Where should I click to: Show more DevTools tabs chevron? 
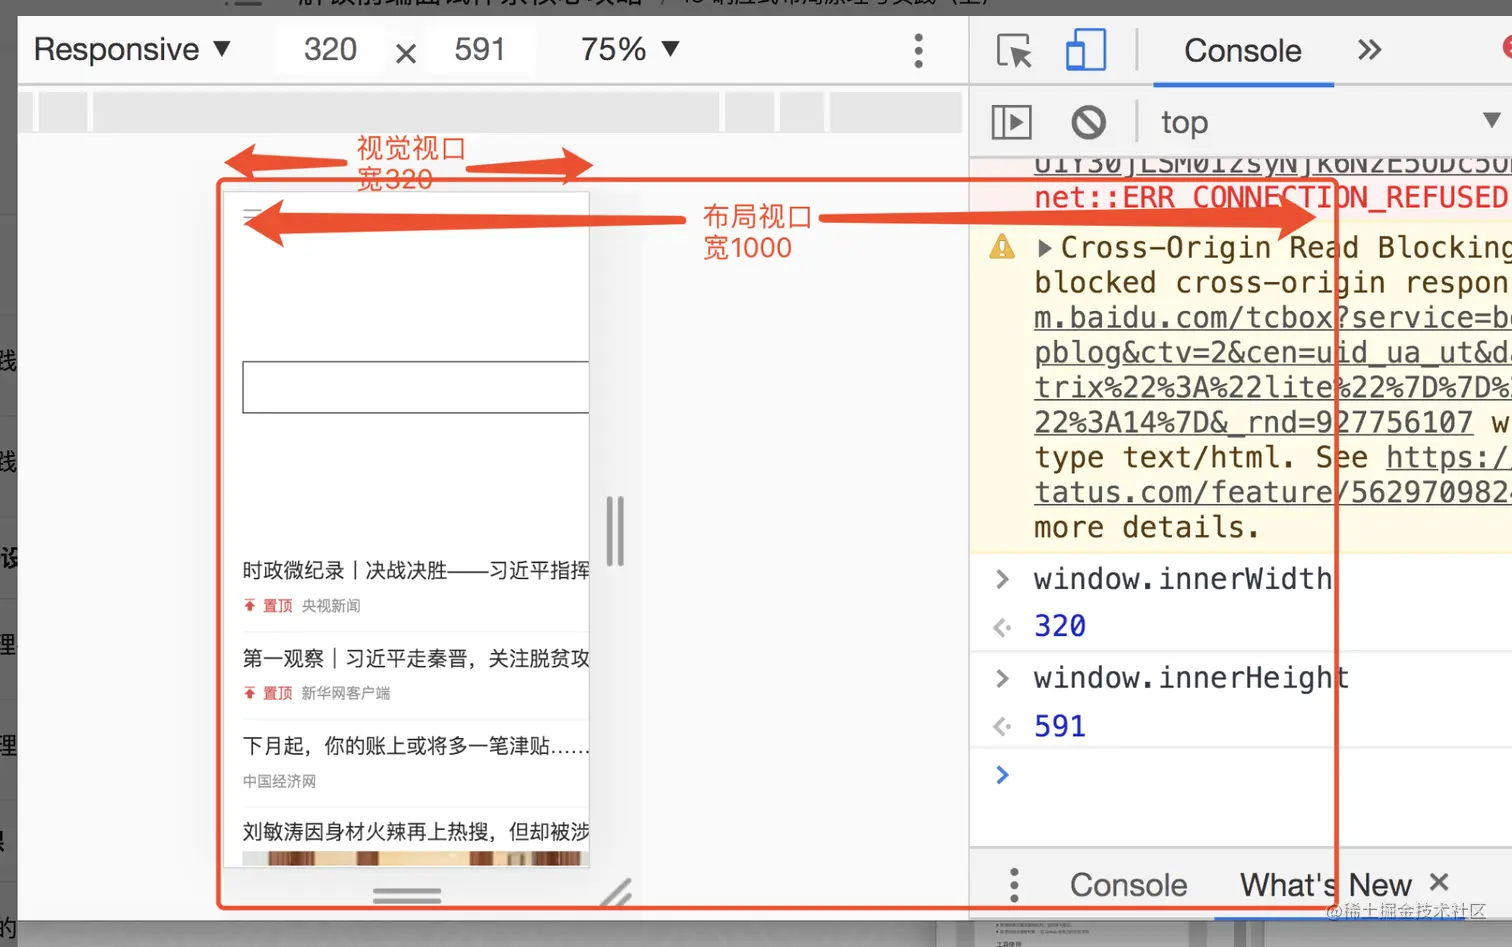click(1370, 50)
